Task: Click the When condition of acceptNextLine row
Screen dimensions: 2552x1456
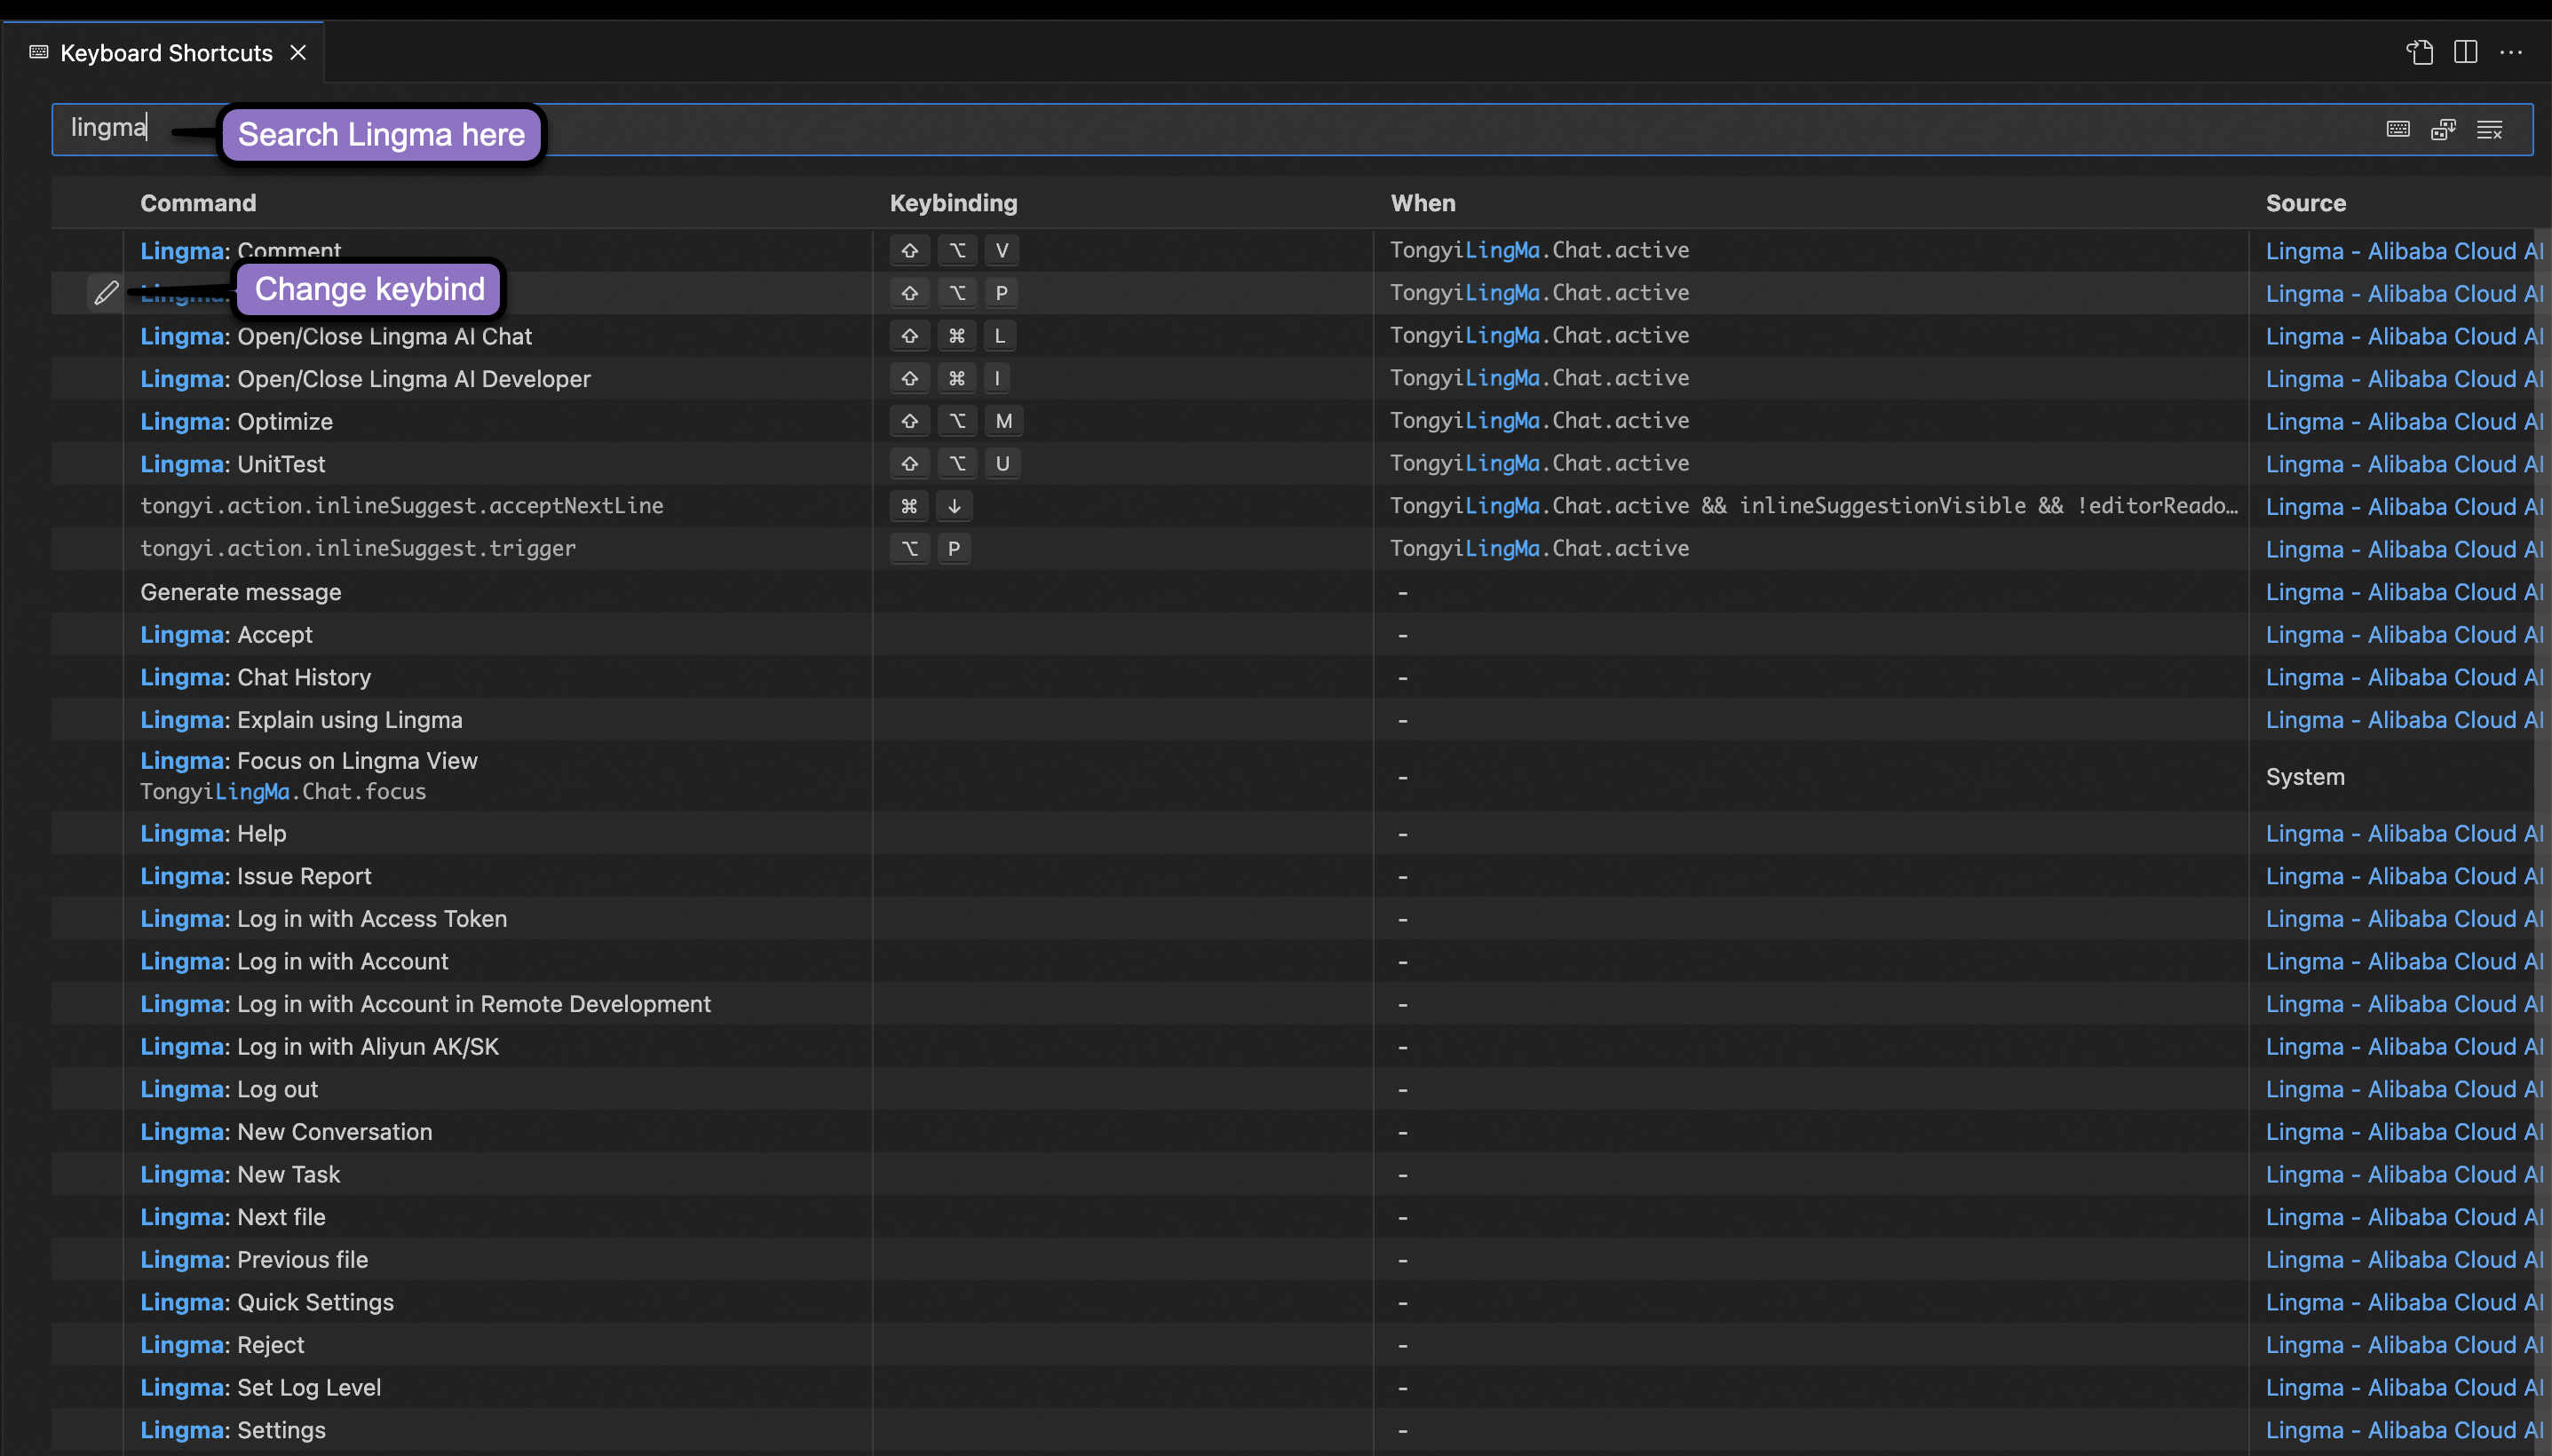Action: point(1814,506)
